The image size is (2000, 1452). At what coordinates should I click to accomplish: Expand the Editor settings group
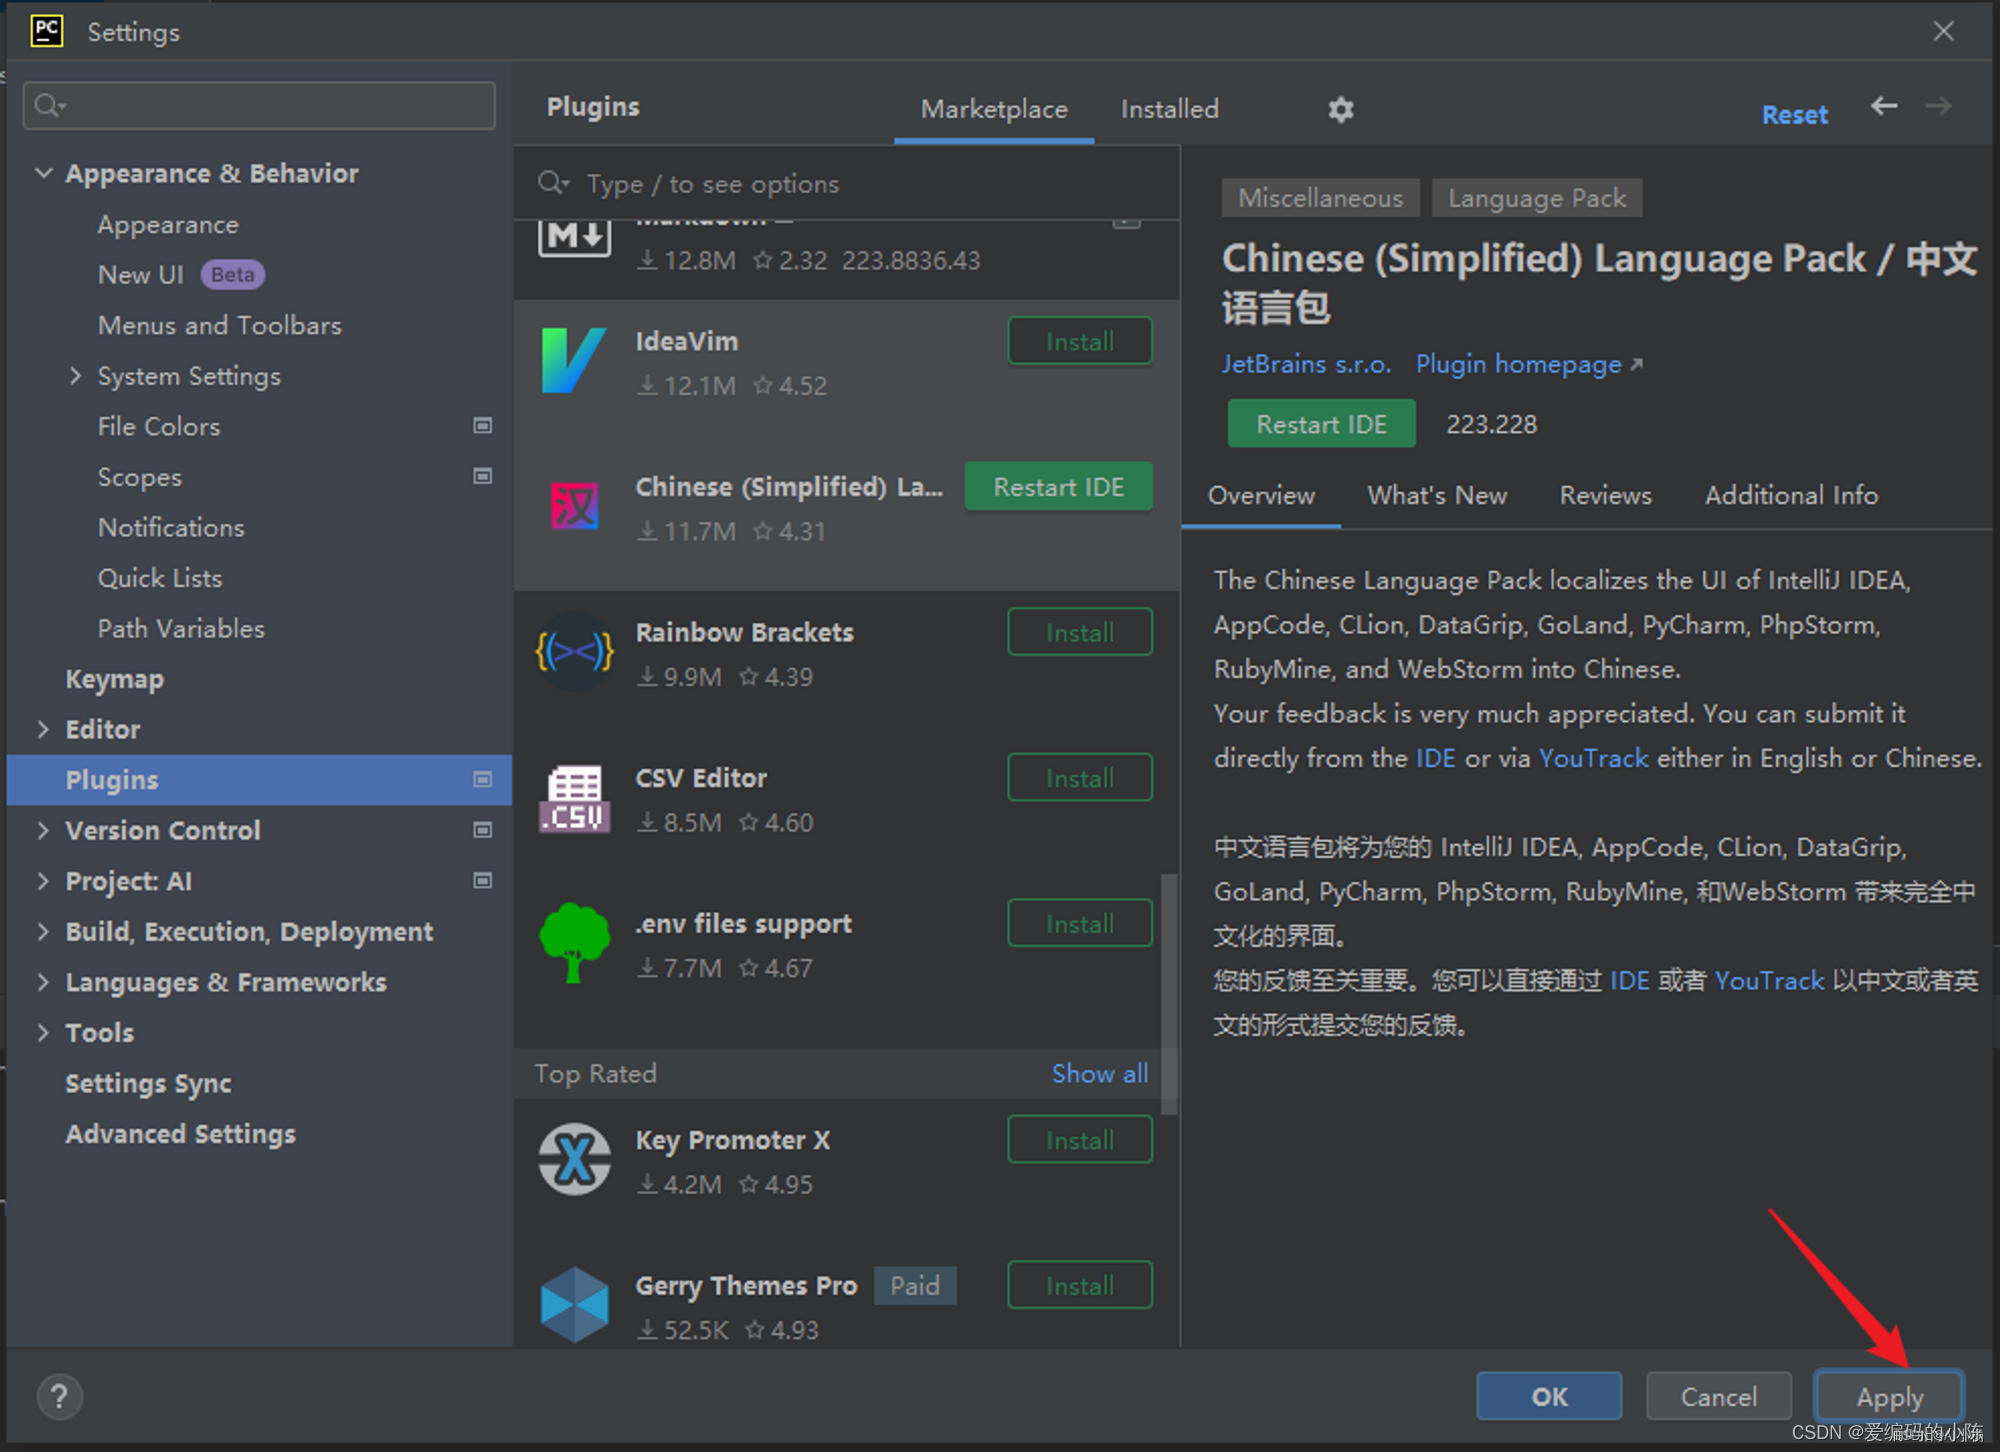pos(44,729)
